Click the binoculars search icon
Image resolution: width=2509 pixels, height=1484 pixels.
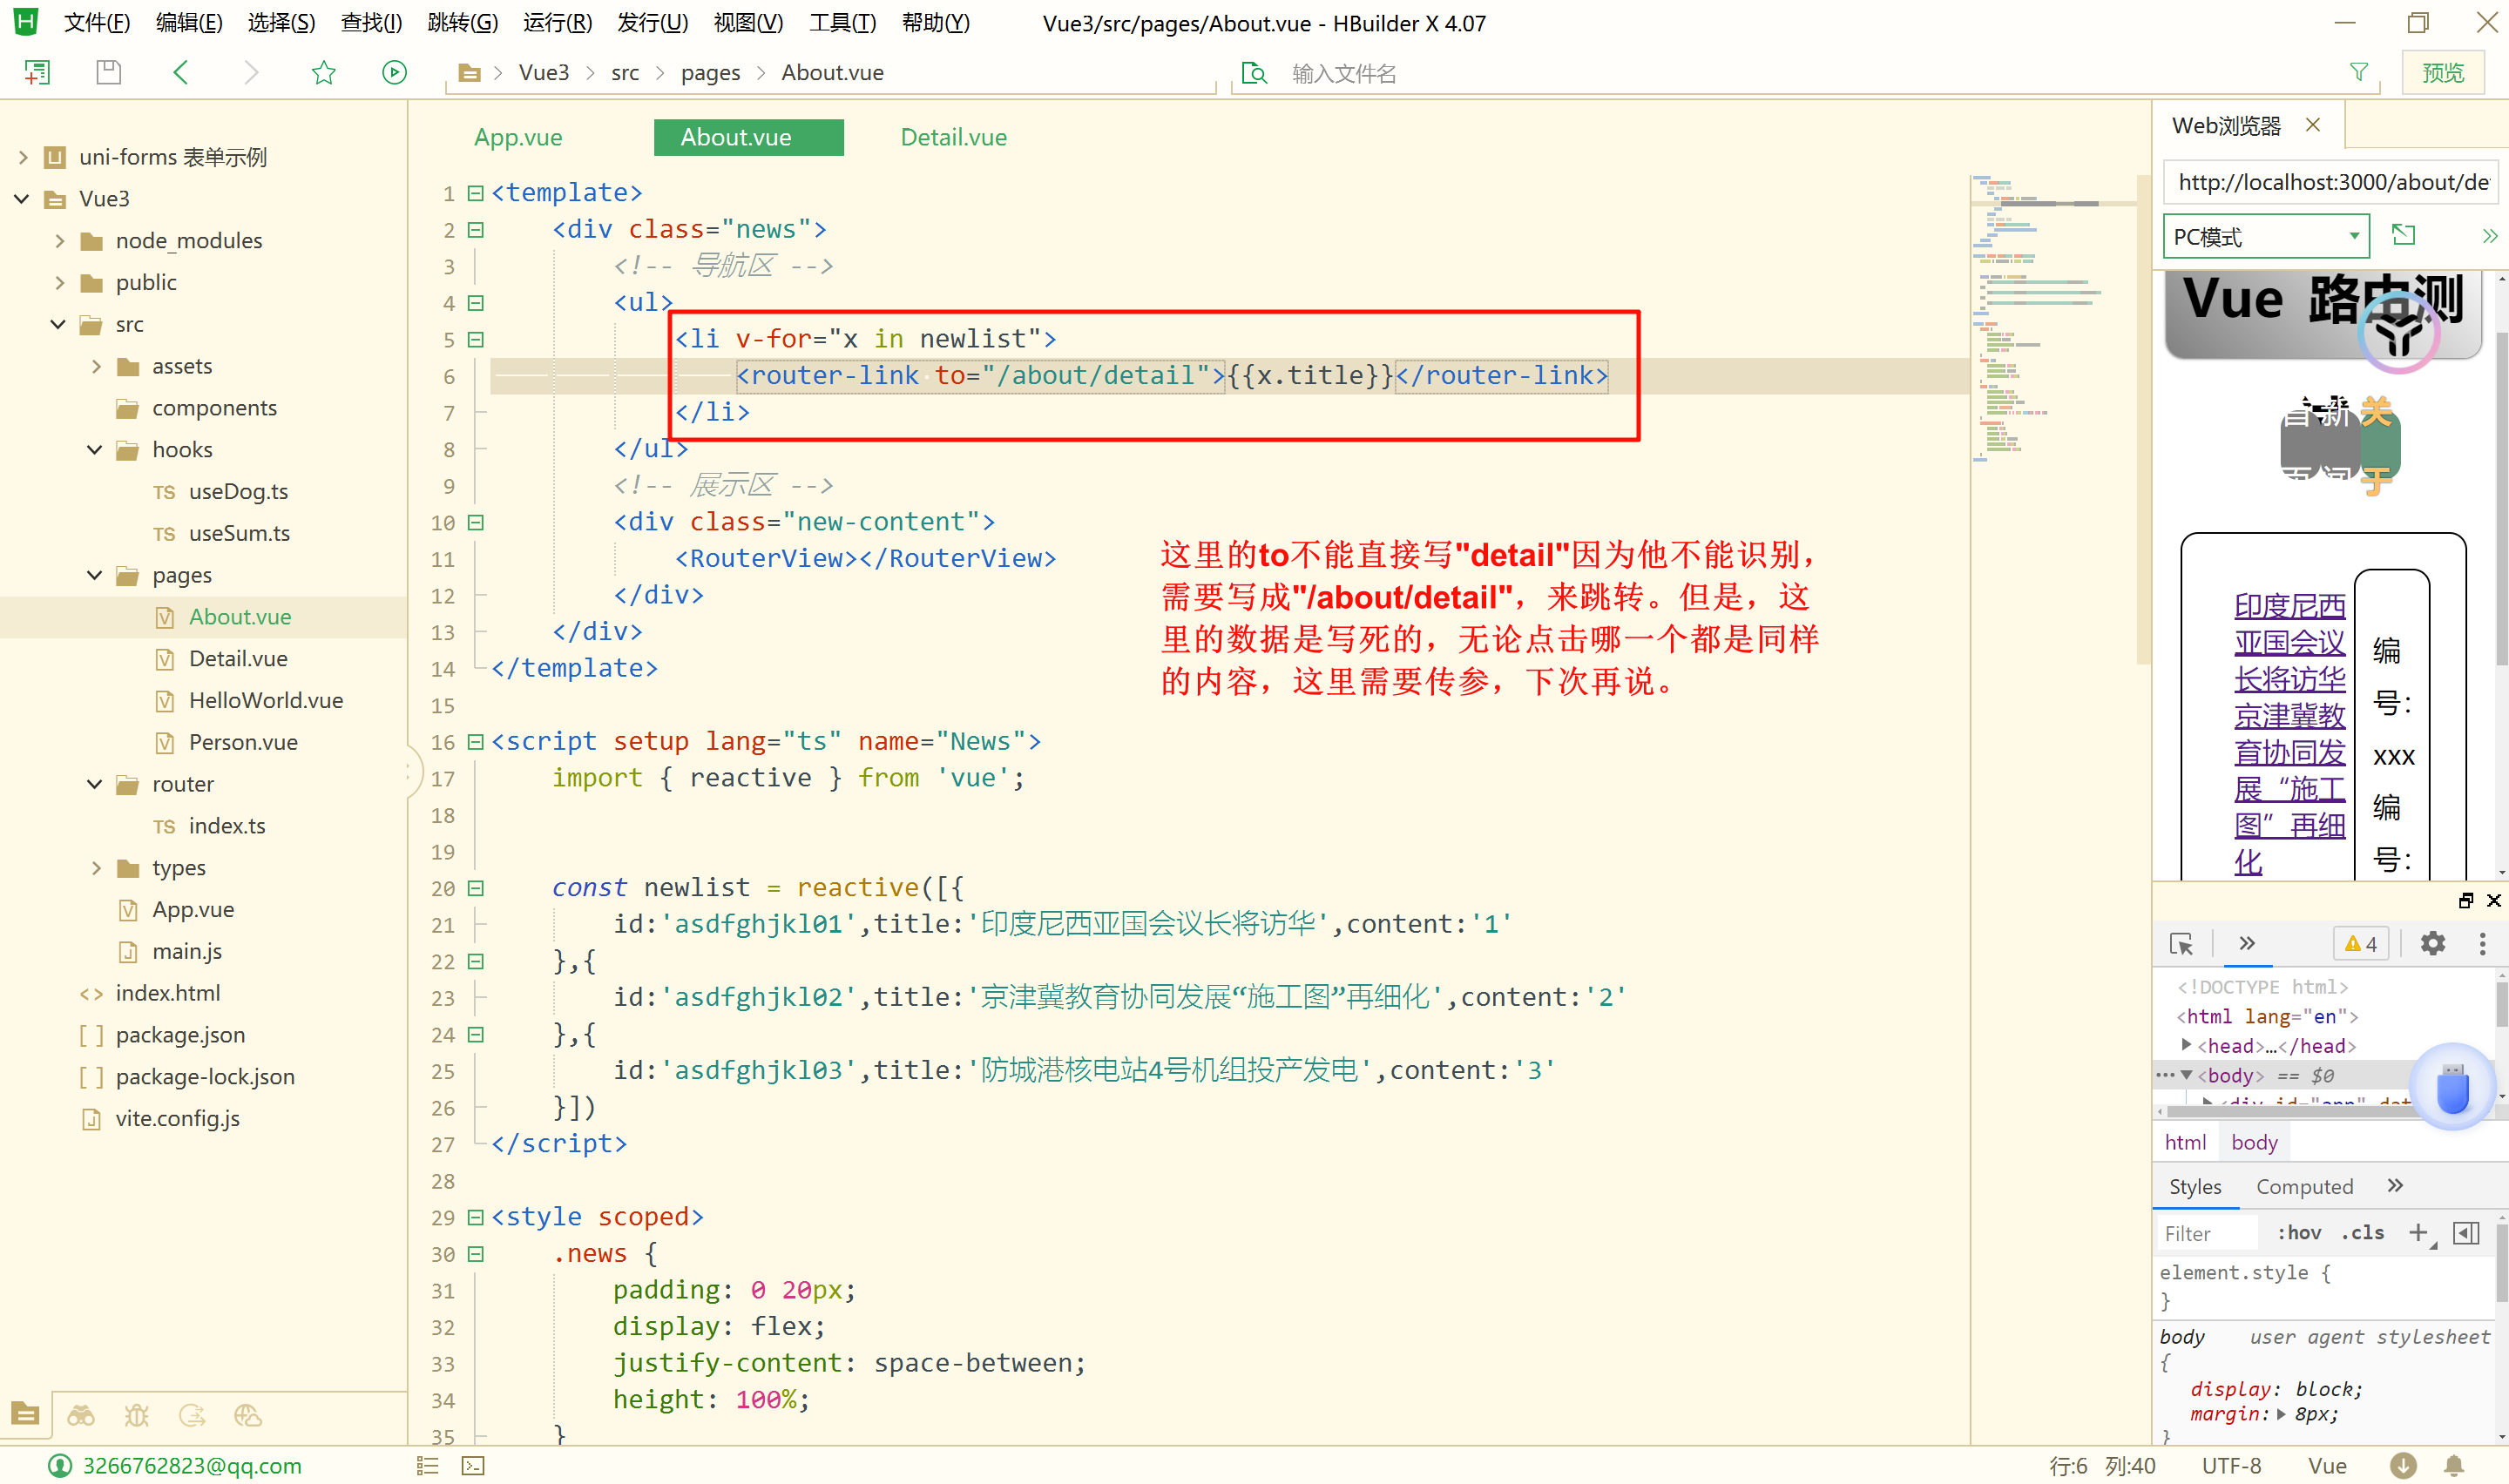81,1415
